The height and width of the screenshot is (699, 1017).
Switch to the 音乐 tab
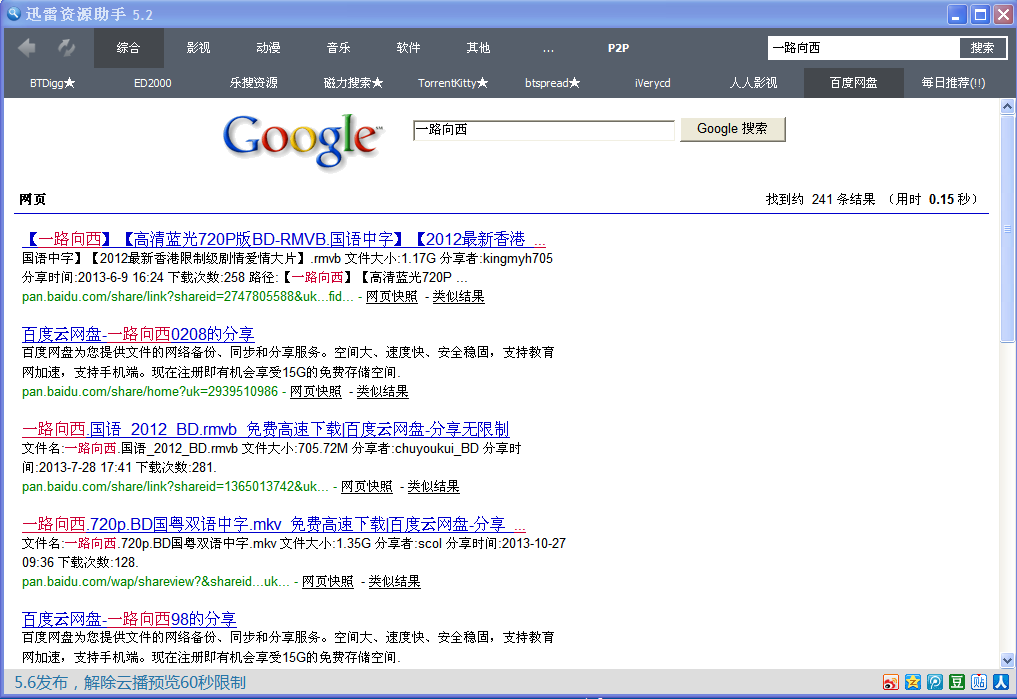pyautogui.click(x=339, y=48)
